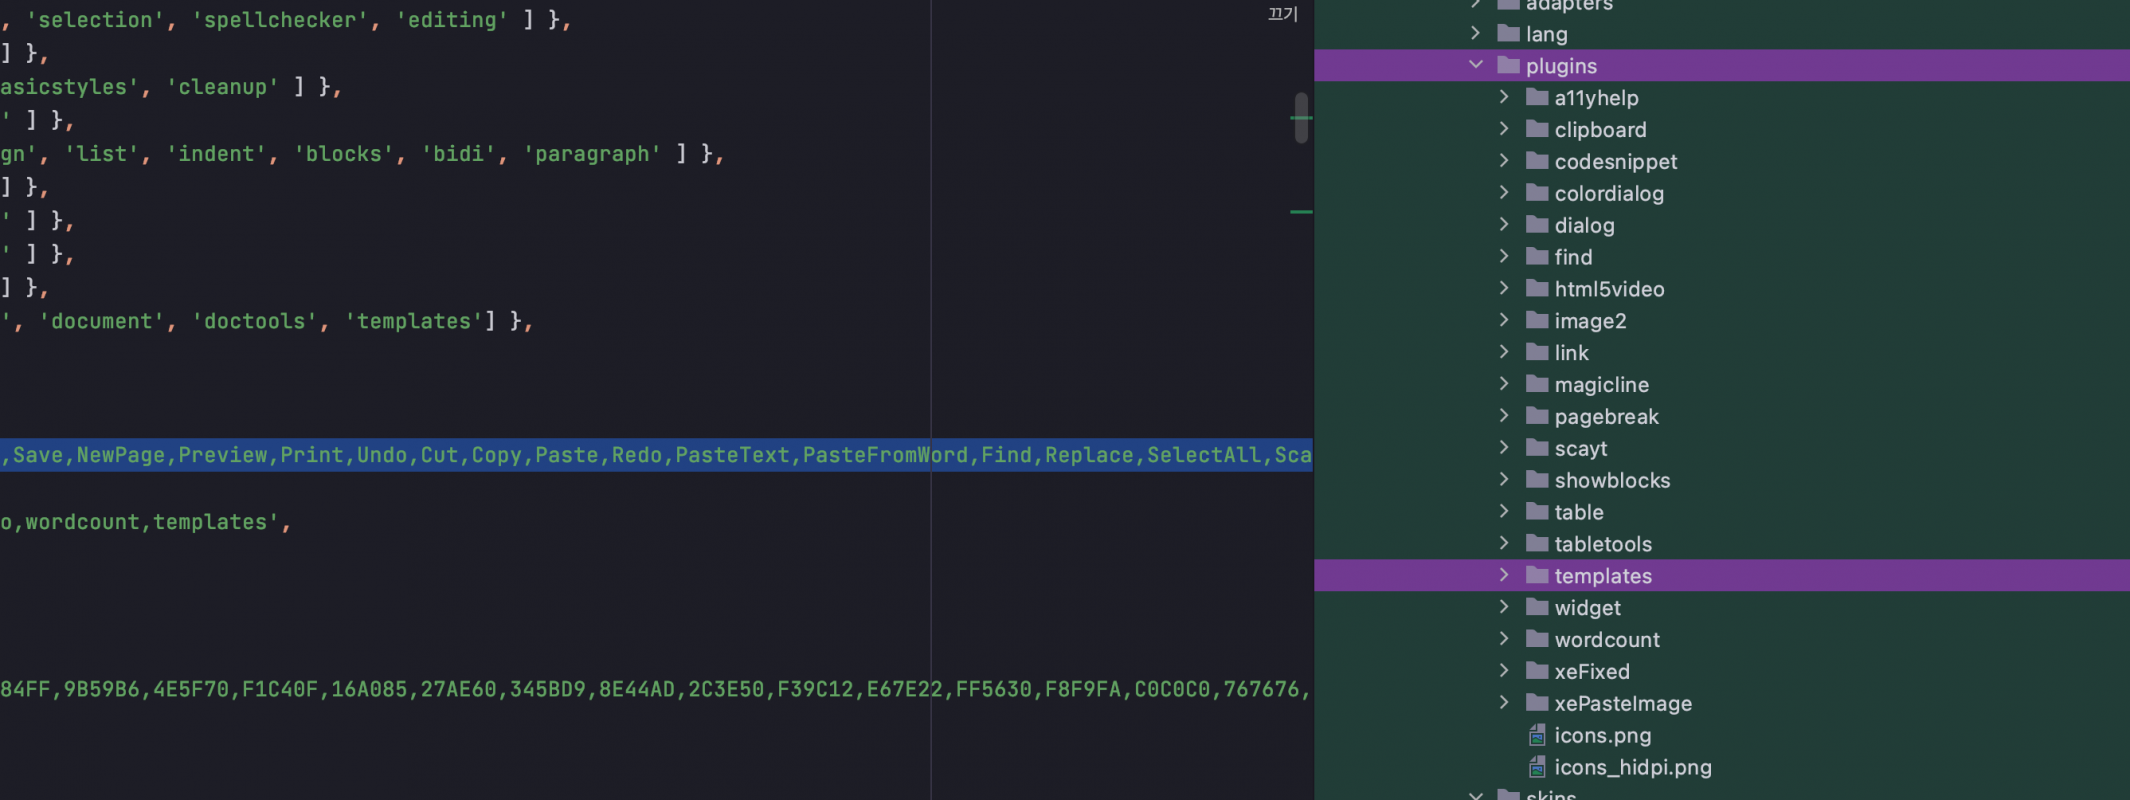The image size is (2130, 800).
Task: Click 'paragraph' string in the code
Action: coord(592,154)
